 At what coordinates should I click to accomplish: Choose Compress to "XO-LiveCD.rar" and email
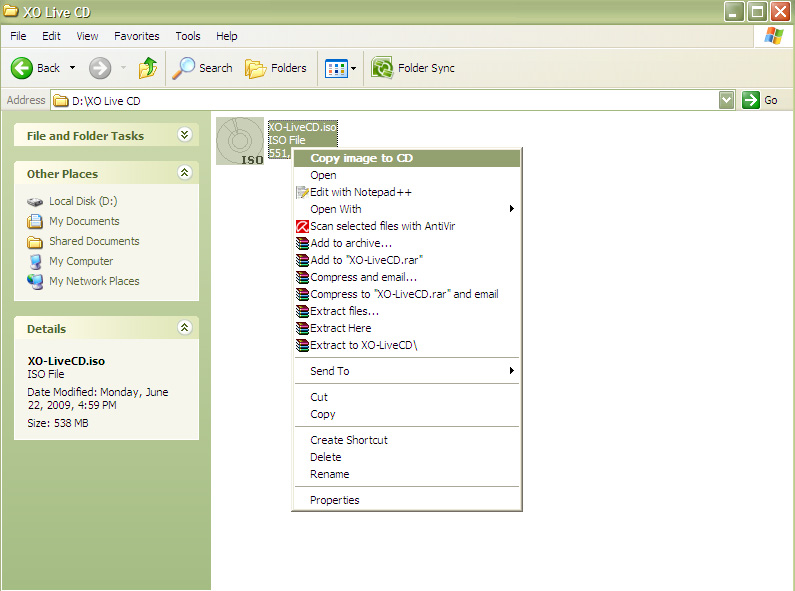pos(407,294)
